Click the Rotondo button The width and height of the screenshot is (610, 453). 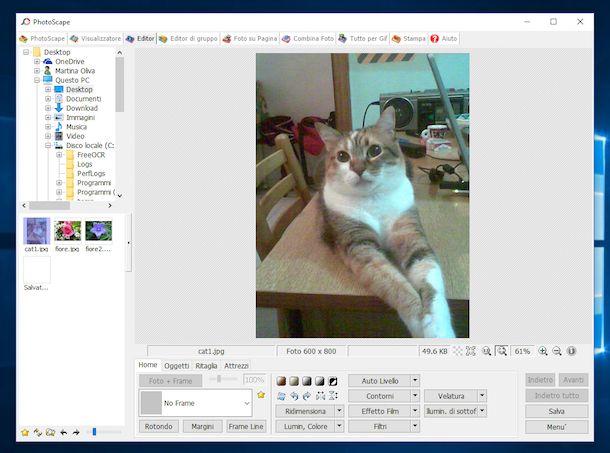(158, 427)
